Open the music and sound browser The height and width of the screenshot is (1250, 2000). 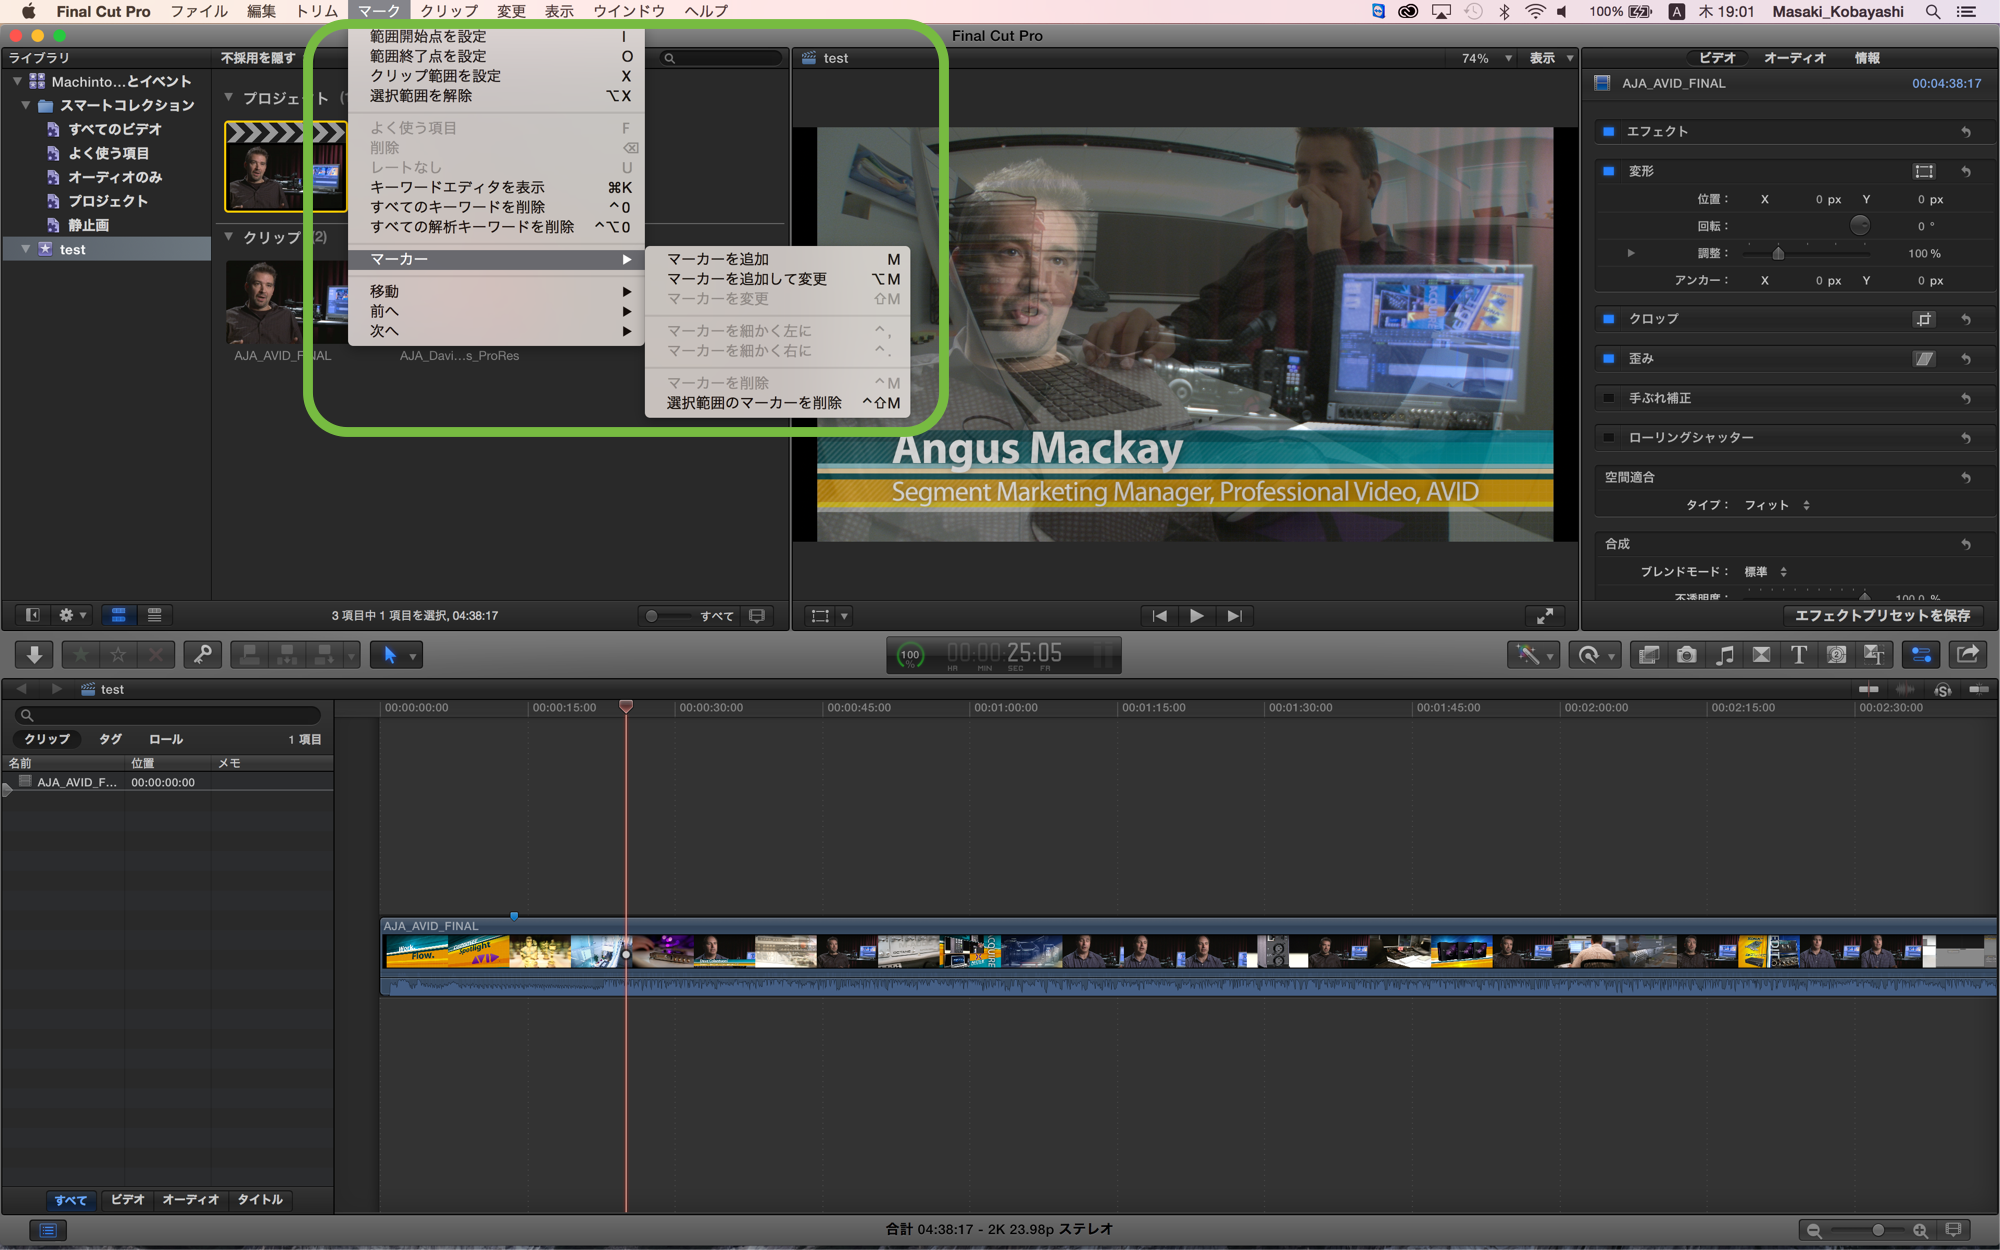pos(1725,655)
